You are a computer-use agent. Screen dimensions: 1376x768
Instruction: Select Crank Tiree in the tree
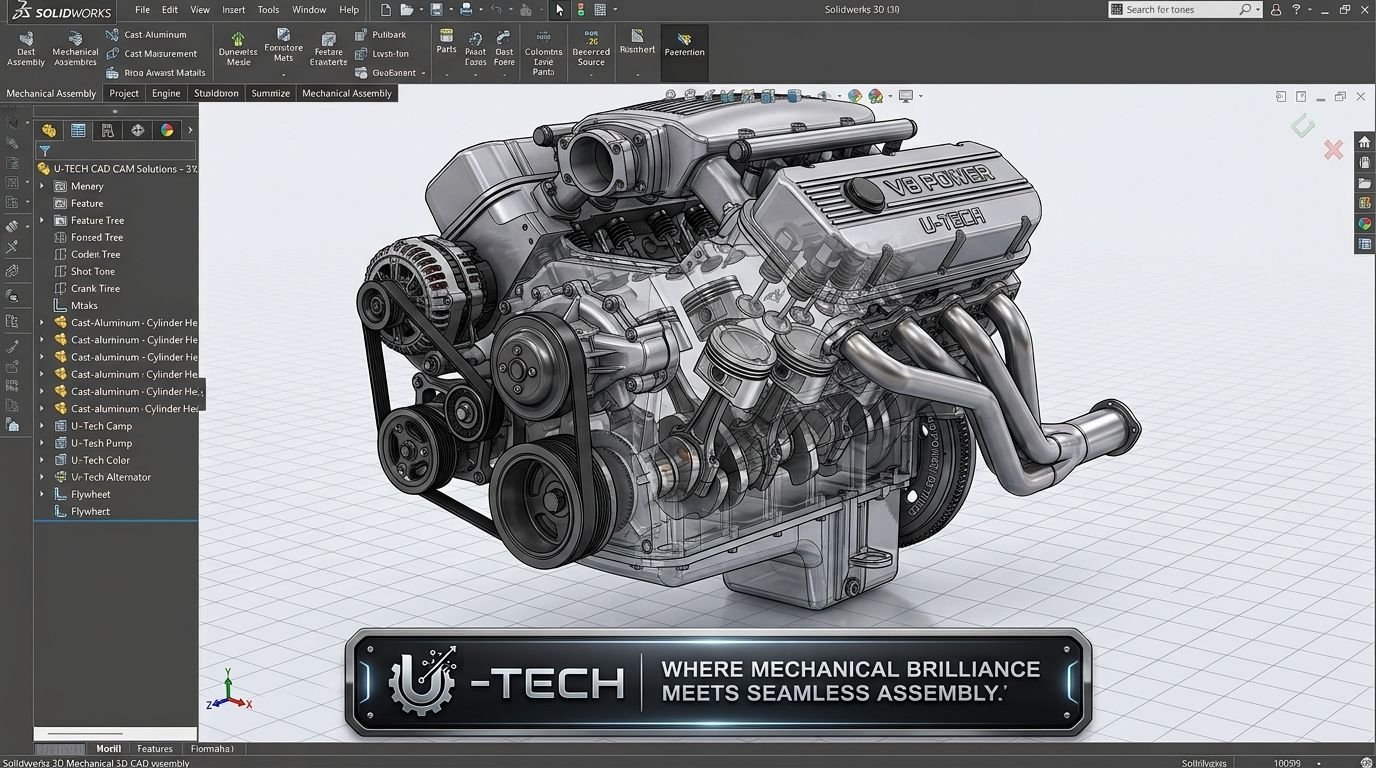pyautogui.click(x=95, y=288)
